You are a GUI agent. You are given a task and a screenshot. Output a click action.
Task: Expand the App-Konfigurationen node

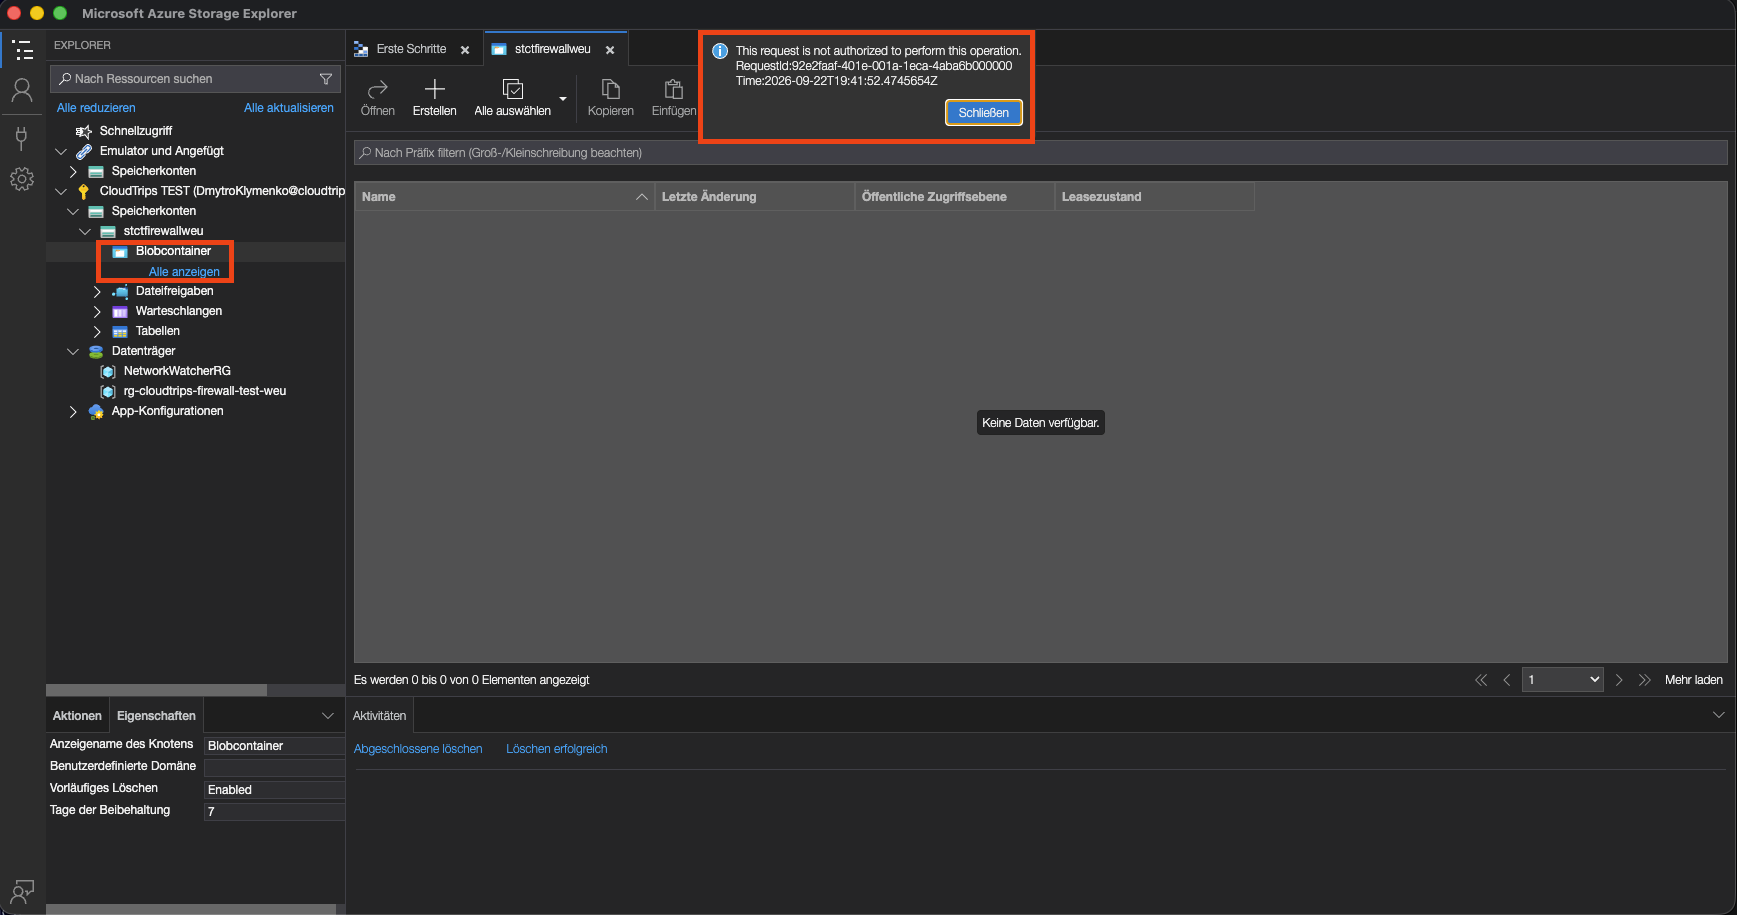pyautogui.click(x=73, y=412)
